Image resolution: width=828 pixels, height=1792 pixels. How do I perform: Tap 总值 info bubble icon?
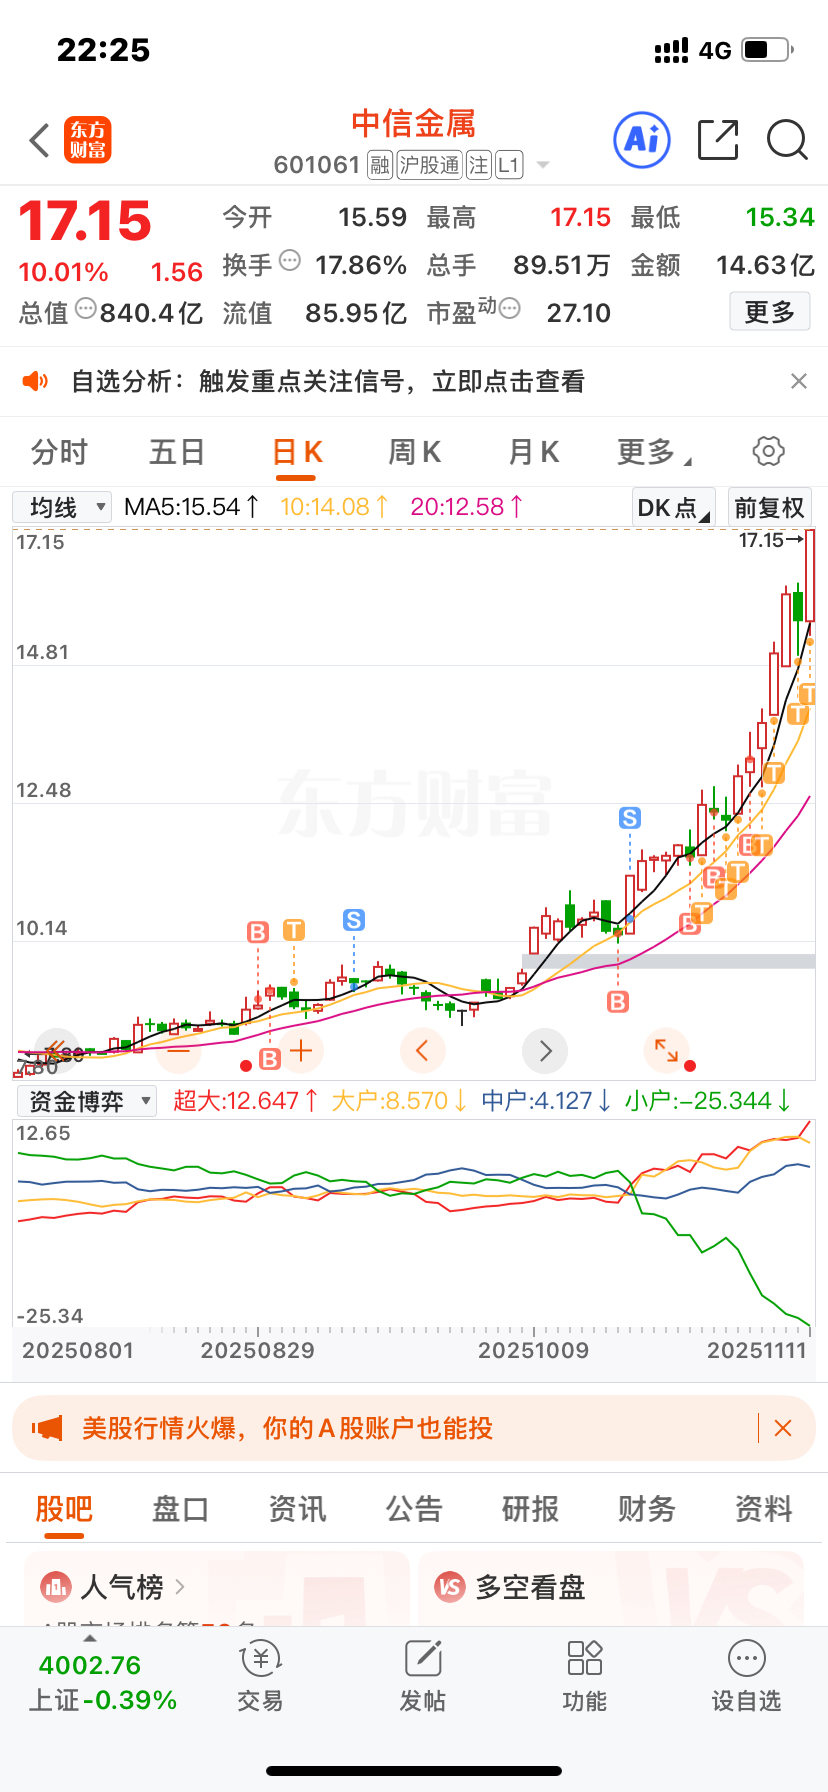point(86,308)
